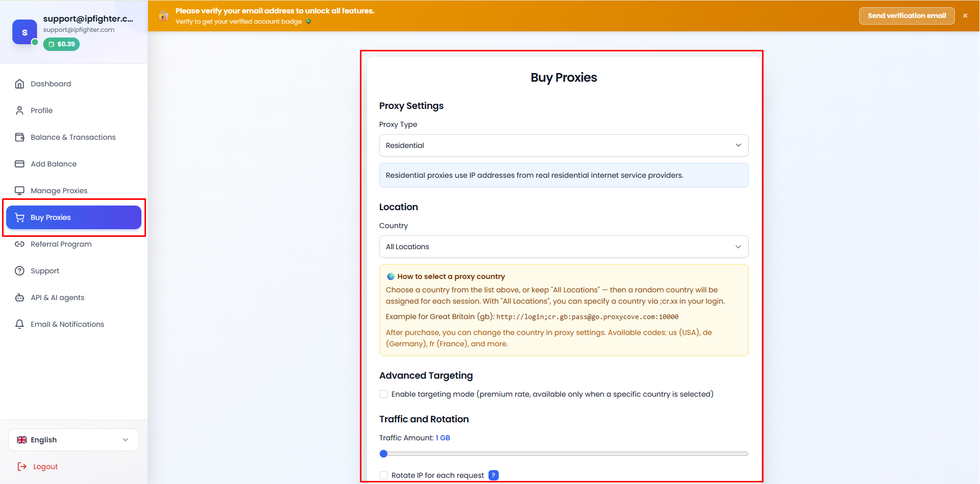Open Referral Program page

[x=74, y=245]
